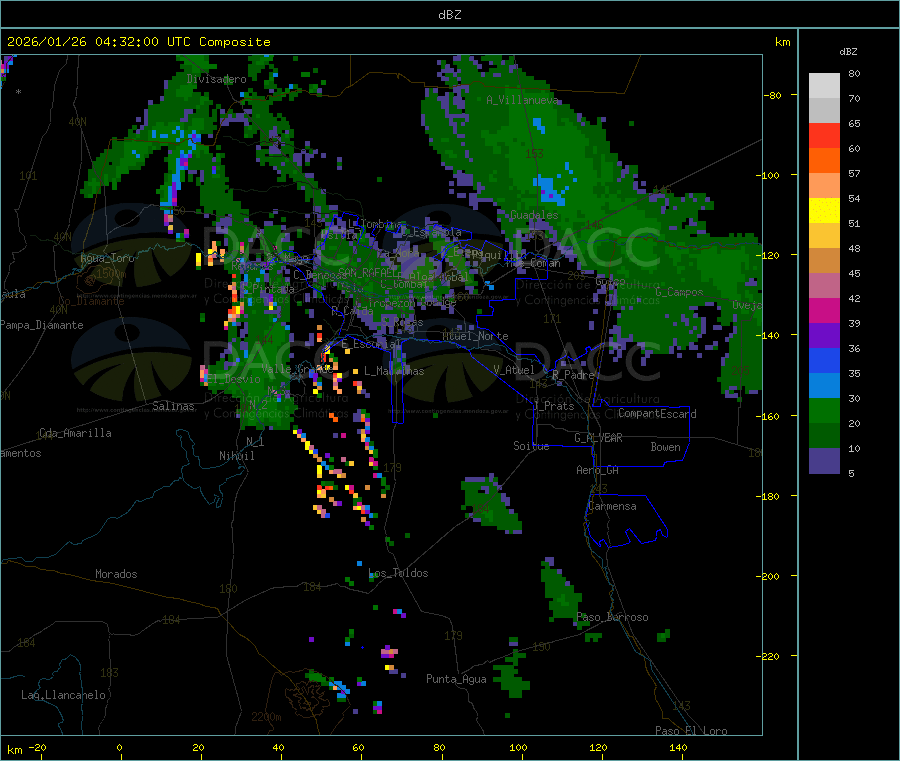Image resolution: width=900 pixels, height=761 pixels.
Task: Click the Morados map label
Action: (x=116, y=574)
